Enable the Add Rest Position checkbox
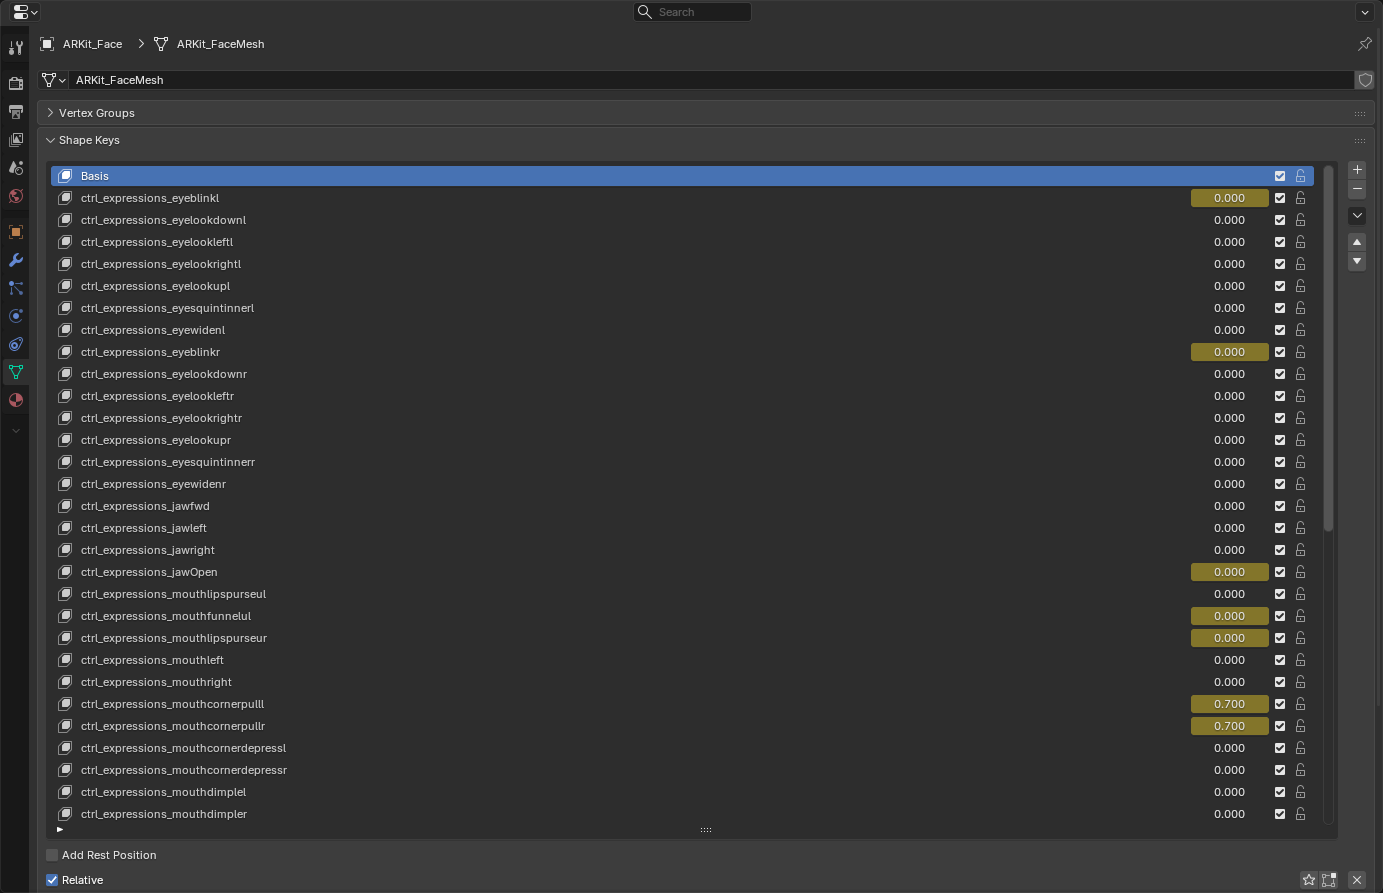 [x=52, y=855]
